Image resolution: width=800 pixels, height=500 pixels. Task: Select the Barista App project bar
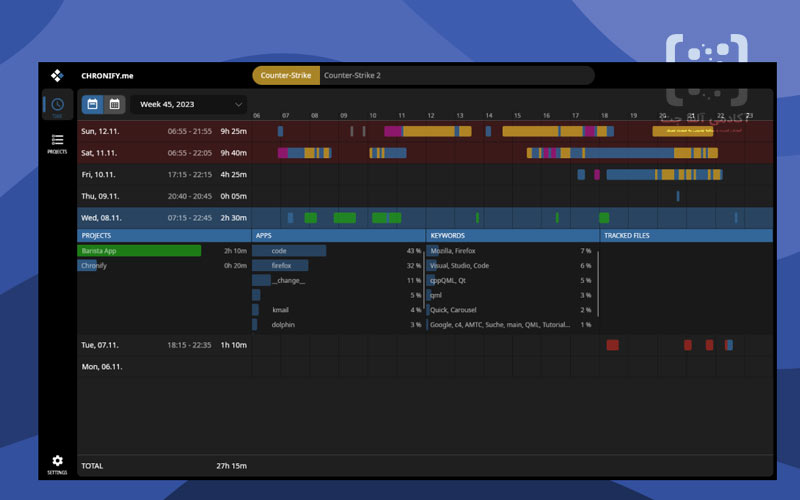[139, 251]
